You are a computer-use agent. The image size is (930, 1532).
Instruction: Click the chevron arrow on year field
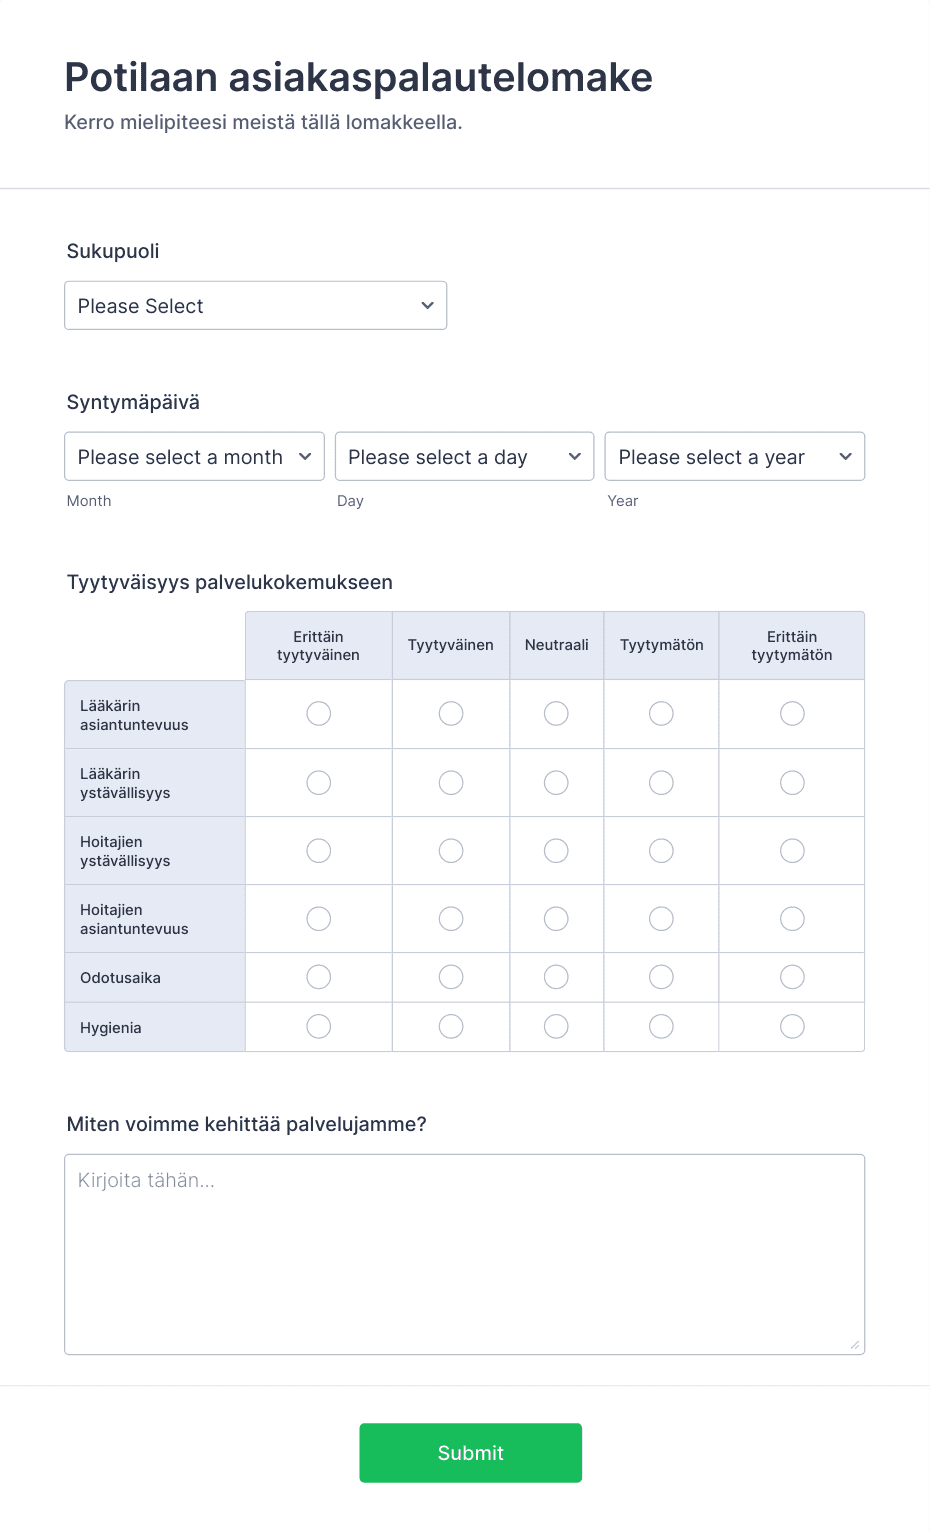845,456
